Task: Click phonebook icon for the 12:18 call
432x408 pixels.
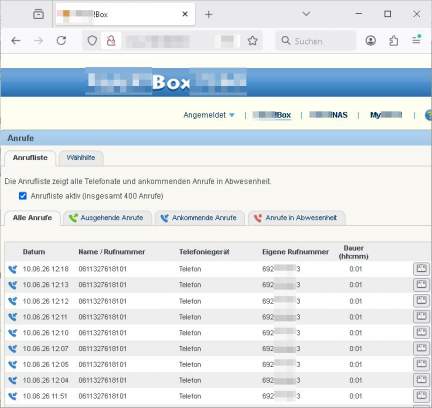Action: 421,269
